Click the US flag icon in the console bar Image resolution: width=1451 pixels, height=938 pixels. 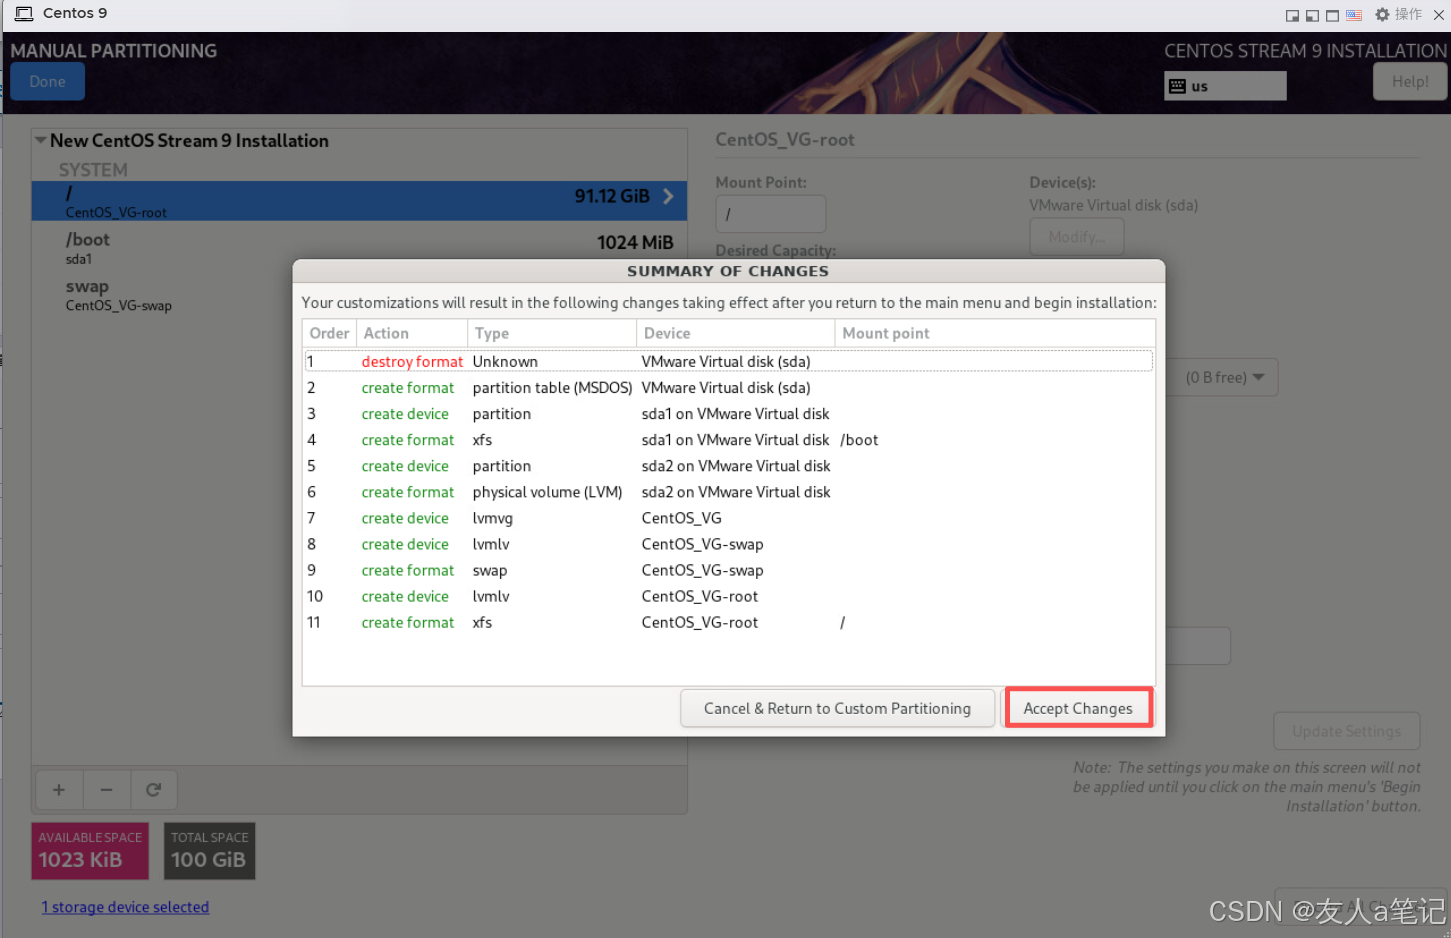point(1353,15)
